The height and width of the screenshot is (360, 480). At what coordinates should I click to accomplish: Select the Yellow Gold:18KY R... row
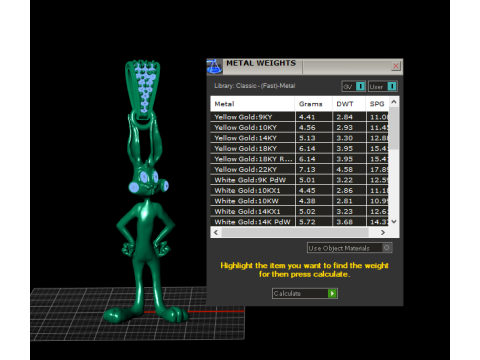click(x=300, y=159)
